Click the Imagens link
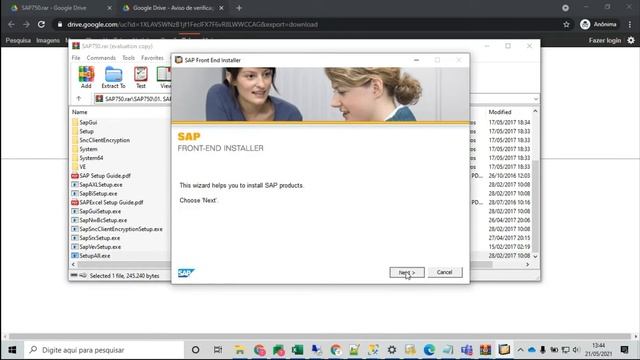640x360 pixels. 48,40
